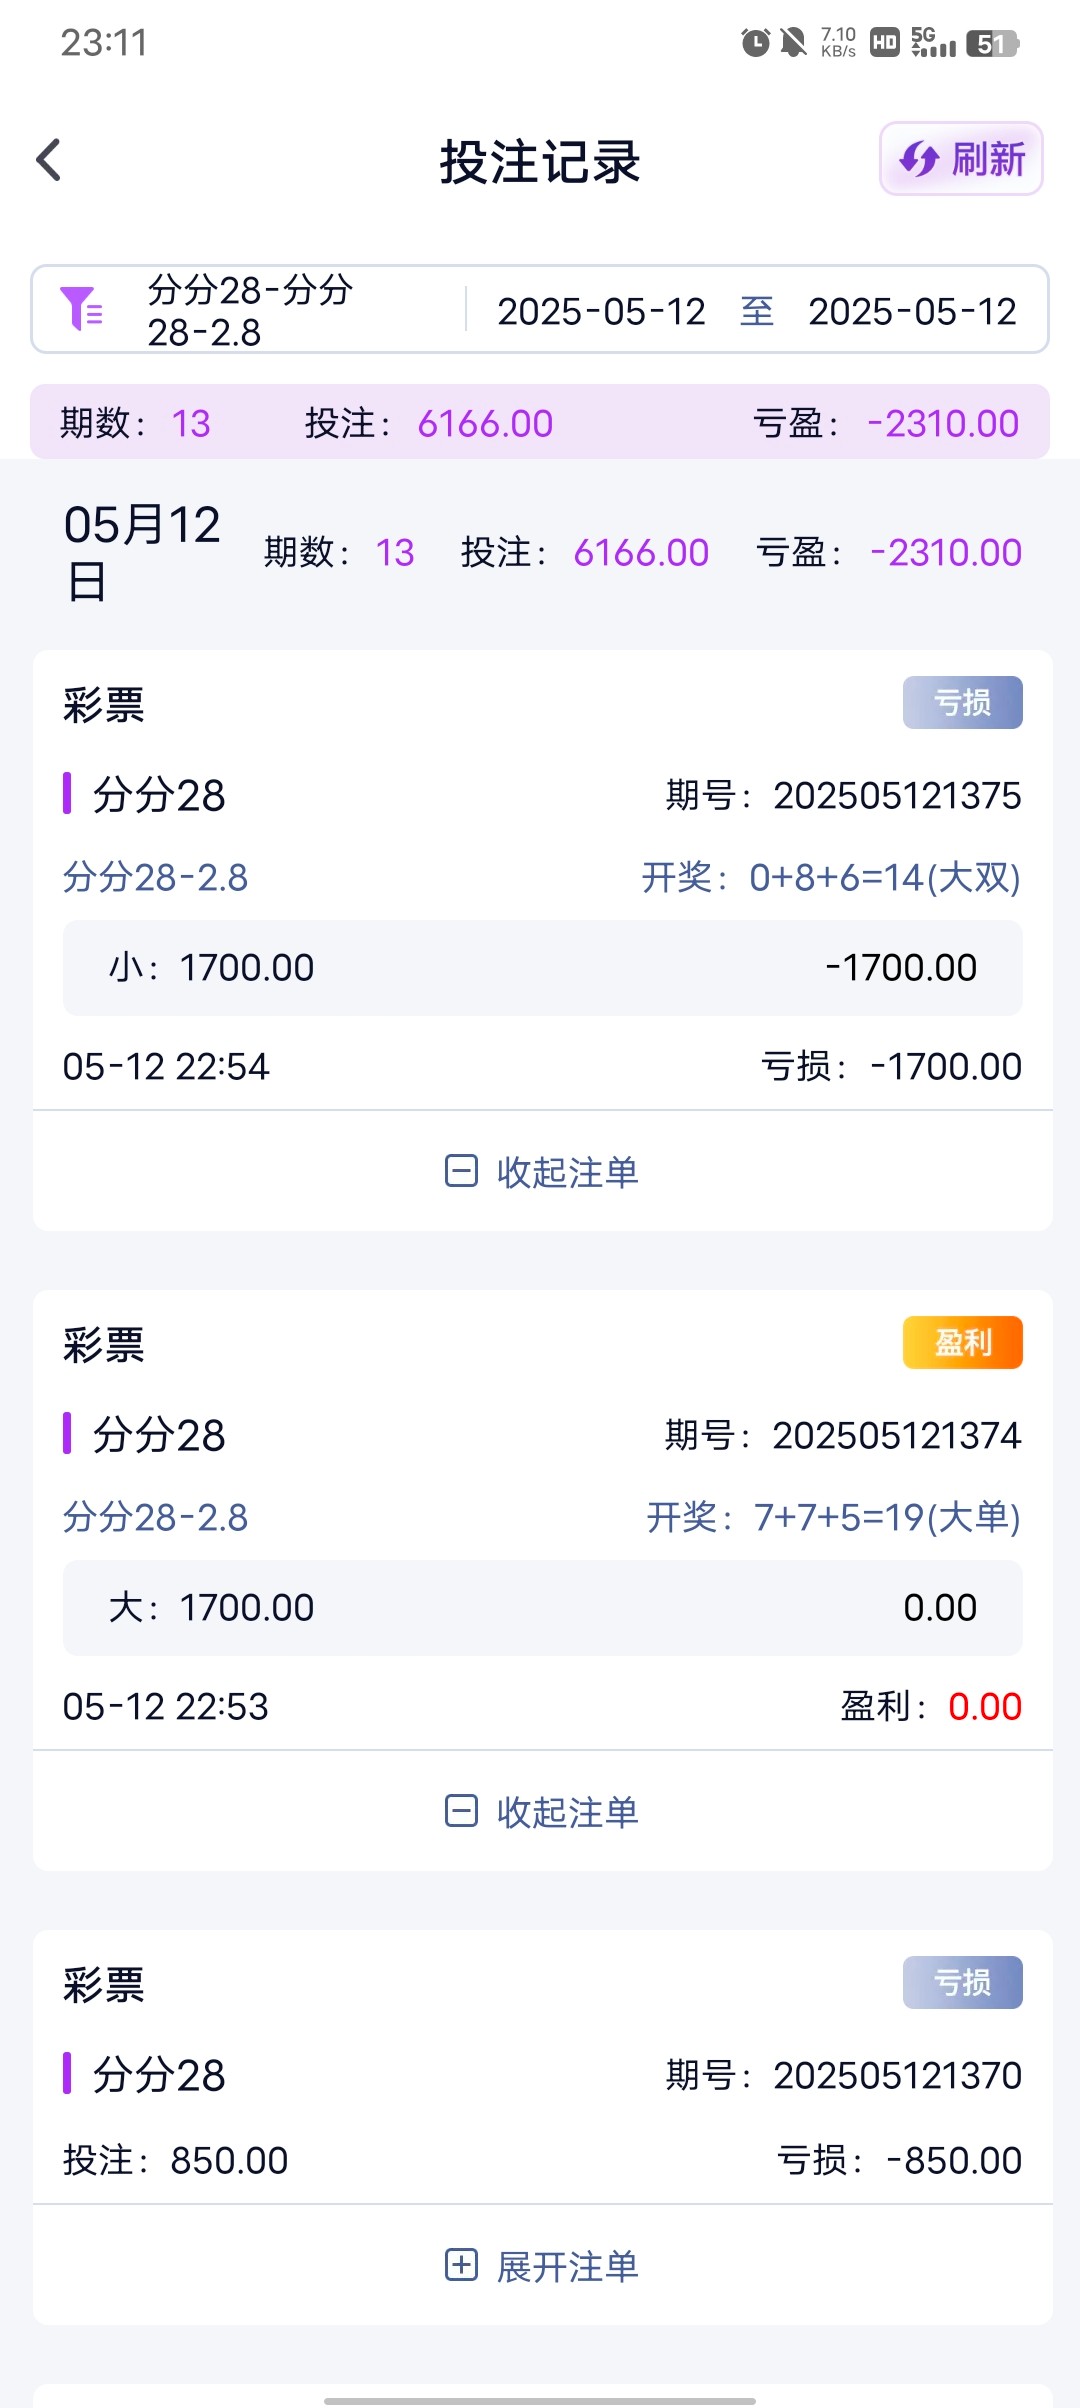Open the purple filter funnel icon
This screenshot has width=1080, height=2408.
(x=80, y=309)
